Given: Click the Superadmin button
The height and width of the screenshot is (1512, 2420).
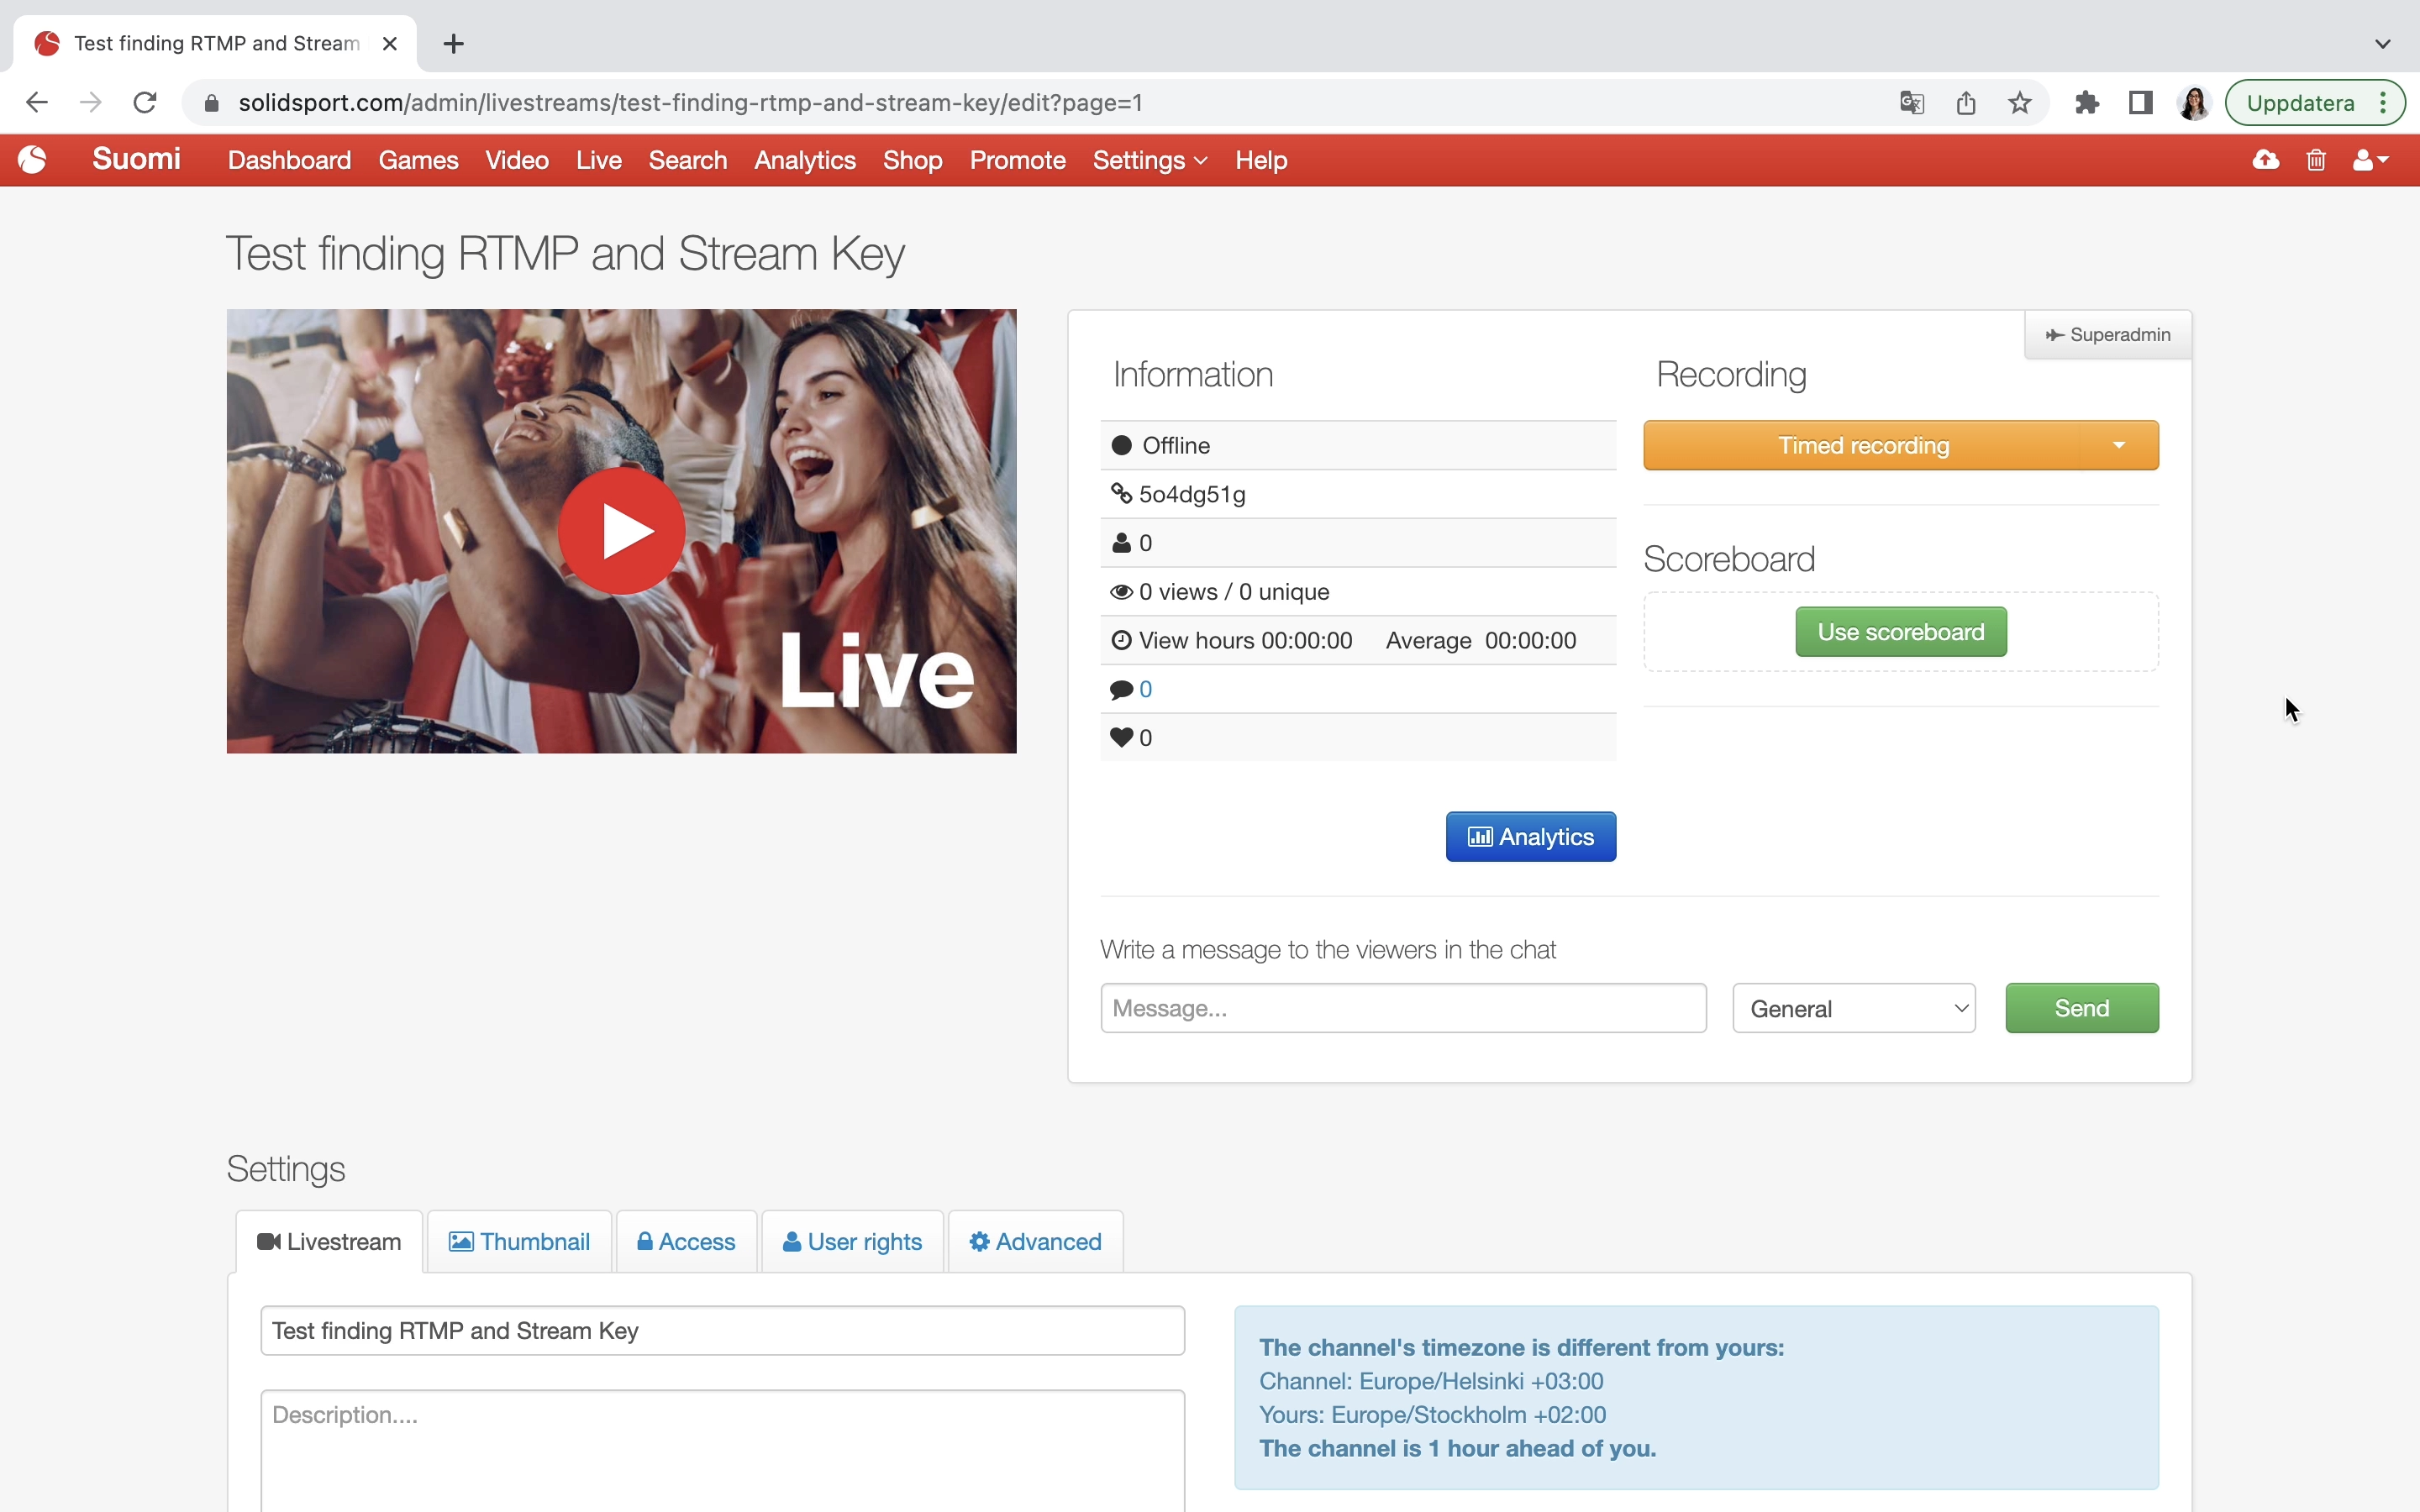Looking at the screenshot, I should point(2108,335).
